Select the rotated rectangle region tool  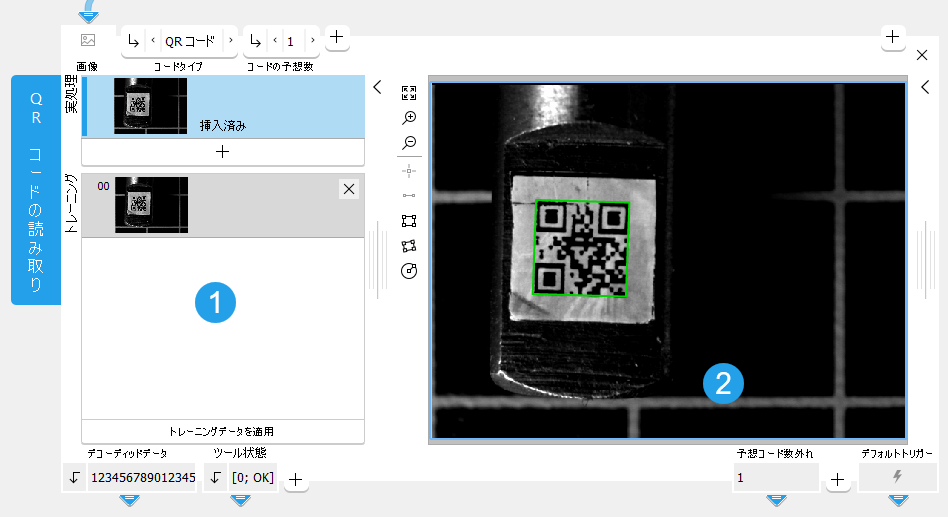[408, 246]
